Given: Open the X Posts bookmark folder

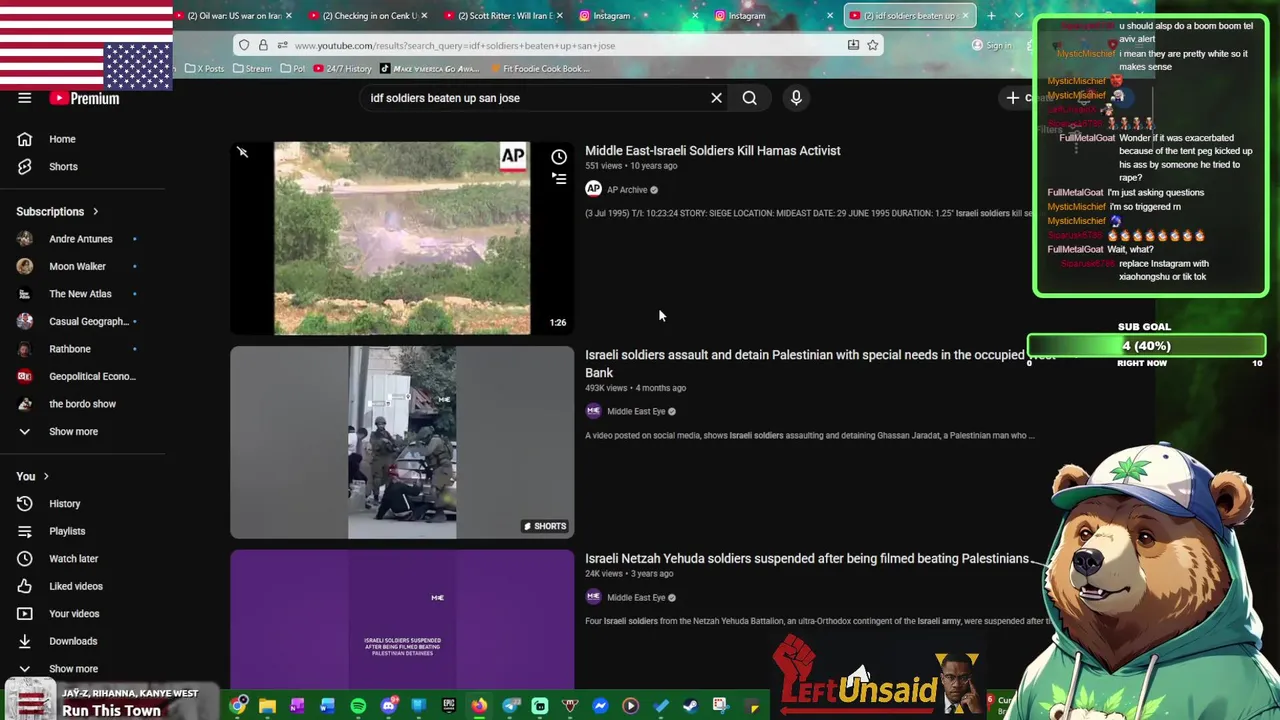Looking at the screenshot, I should 204,69.
